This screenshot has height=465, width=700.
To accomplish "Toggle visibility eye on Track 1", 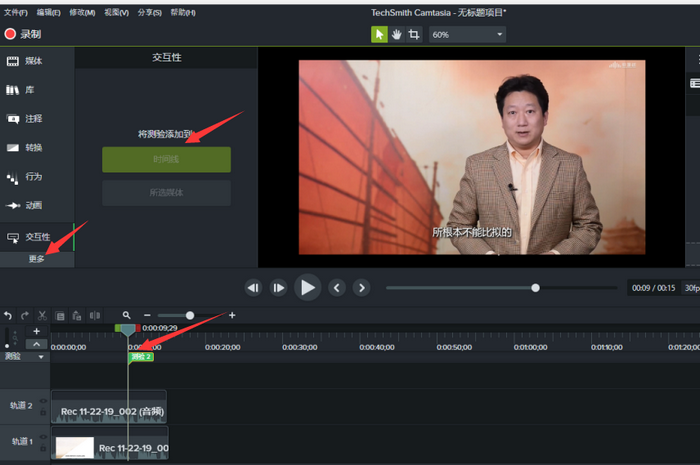I will [43, 437].
